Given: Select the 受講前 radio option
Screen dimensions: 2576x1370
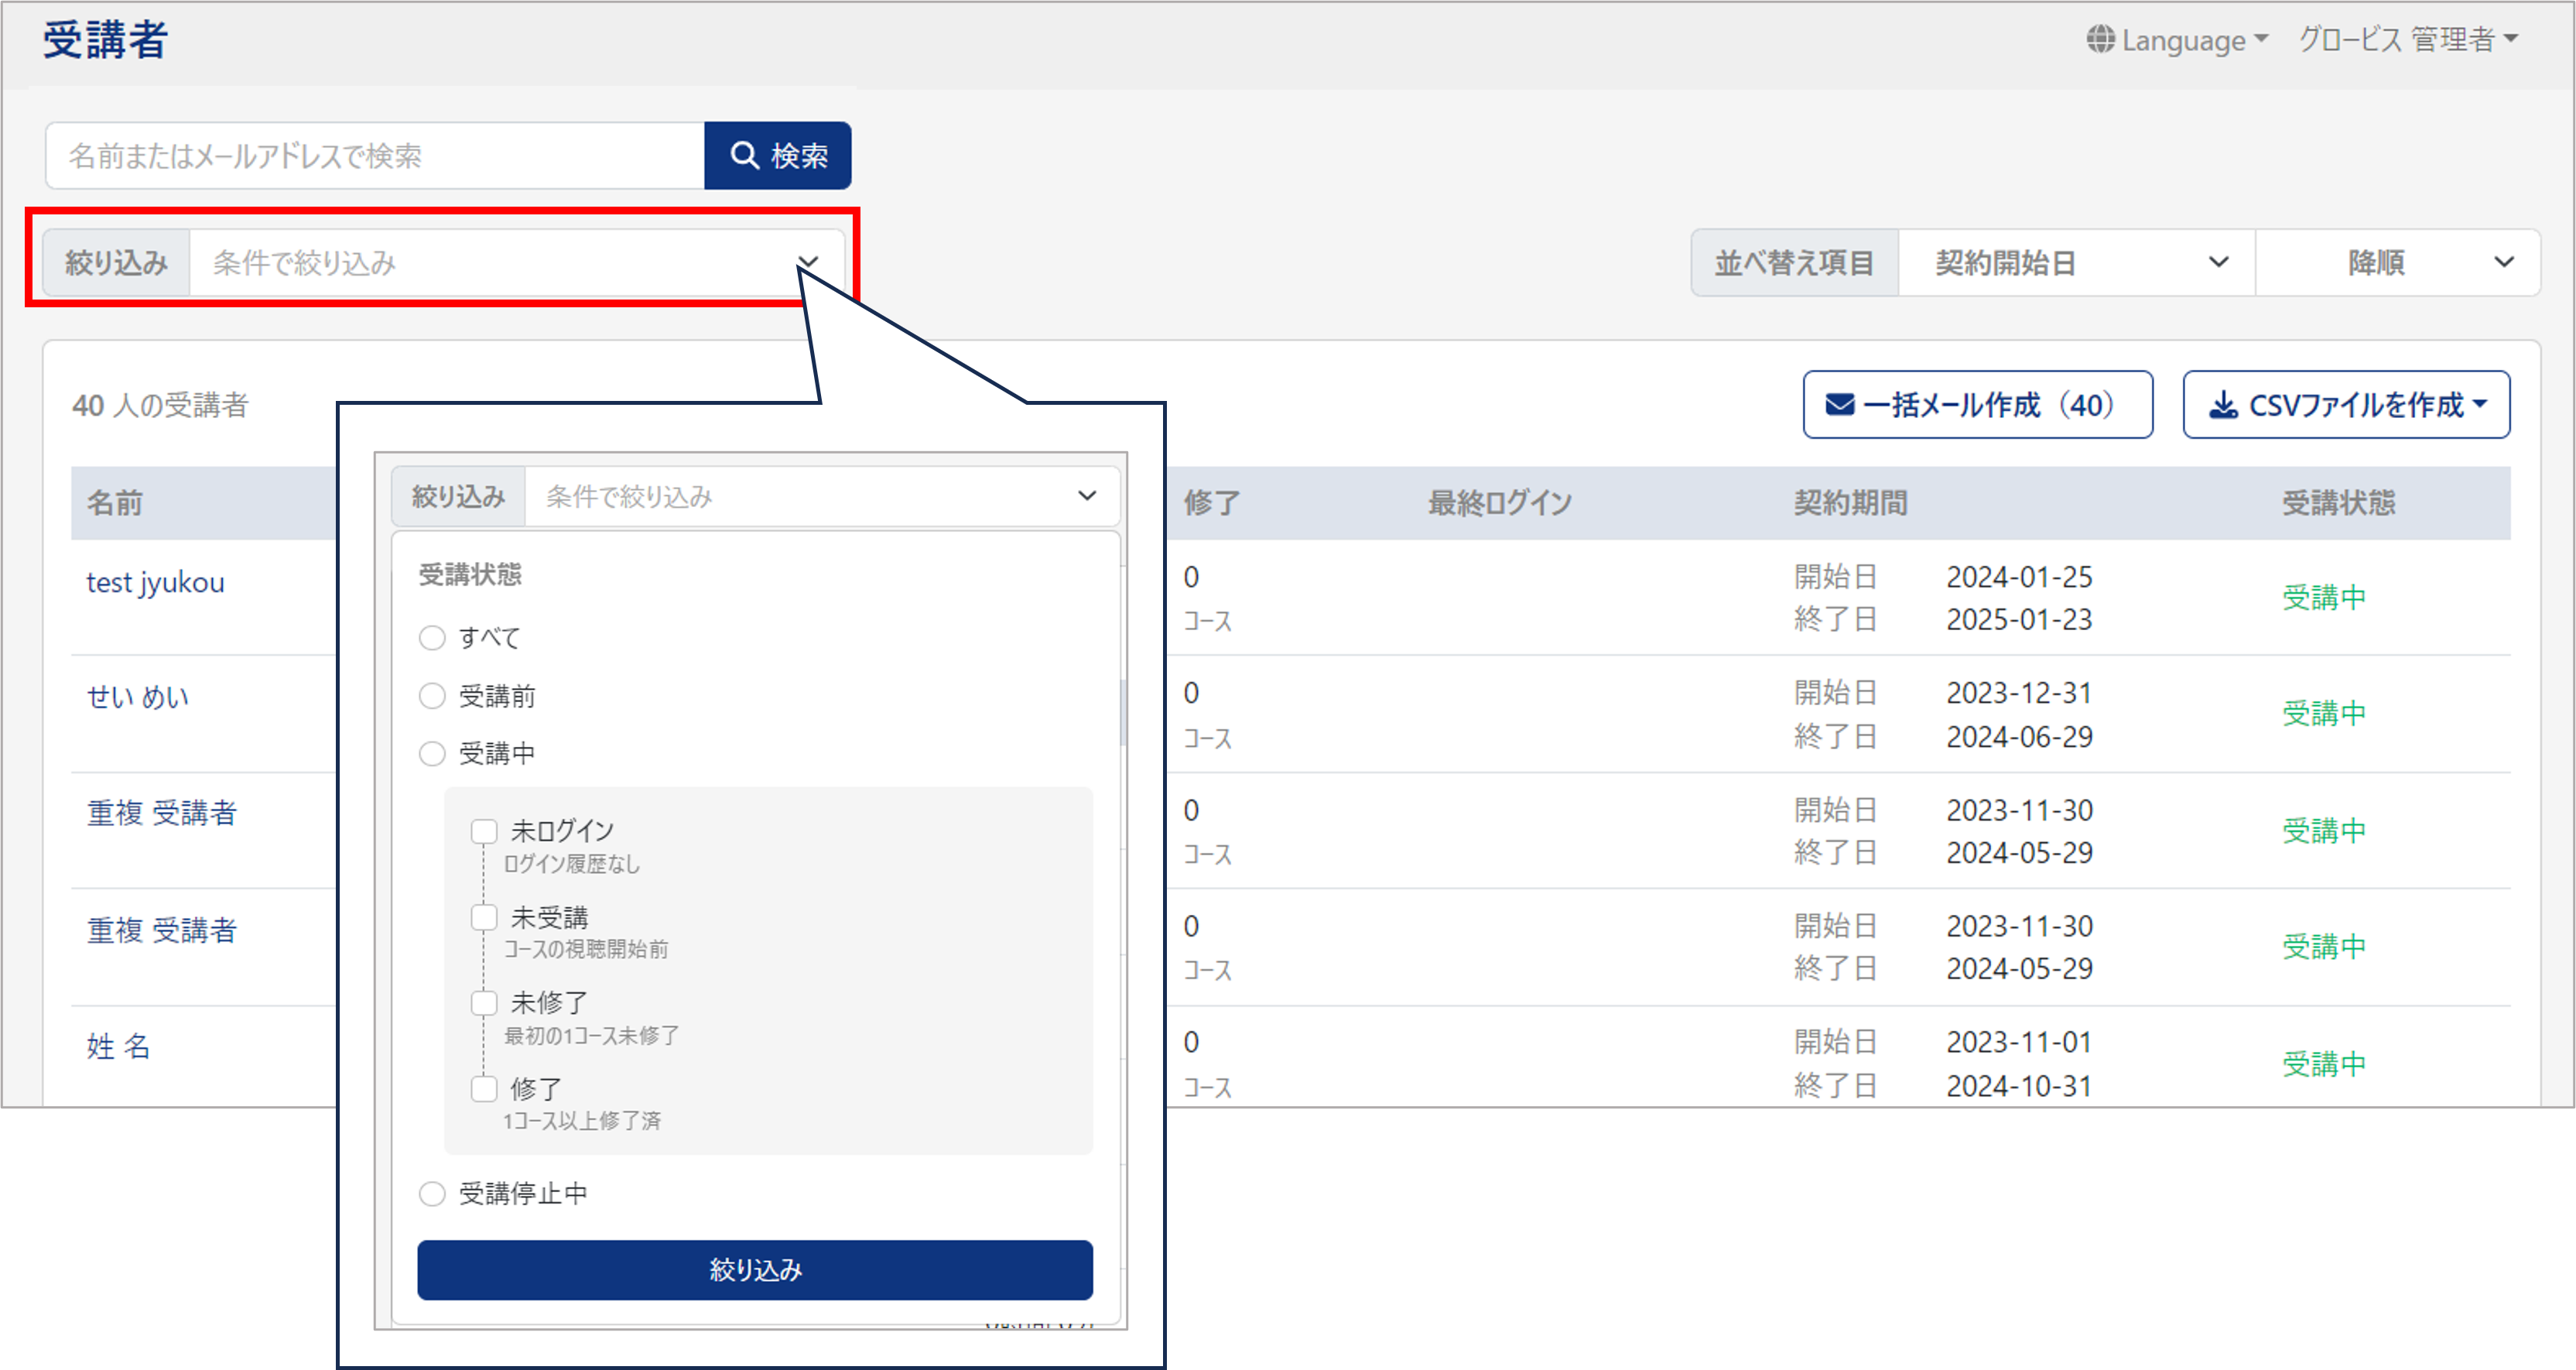Looking at the screenshot, I should point(432,696).
